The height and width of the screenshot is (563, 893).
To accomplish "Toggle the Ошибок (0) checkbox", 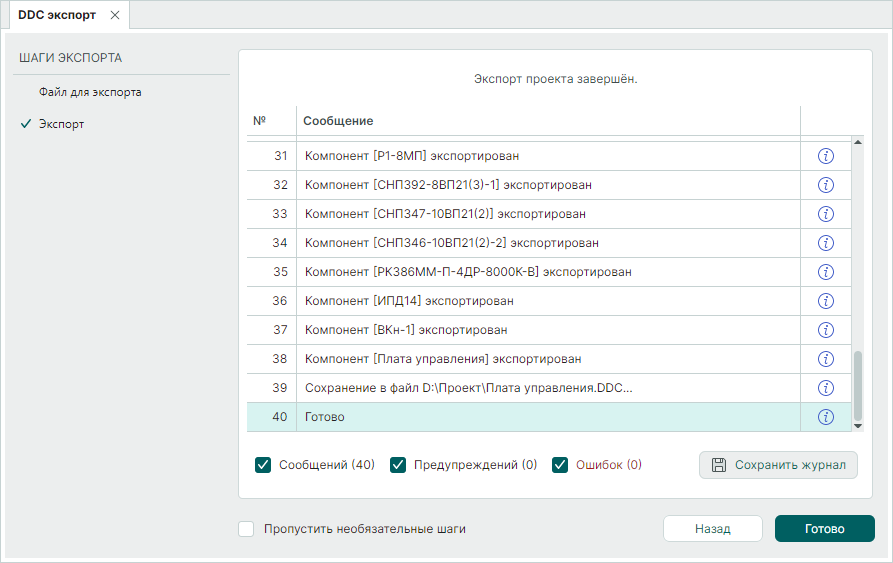I will [560, 465].
